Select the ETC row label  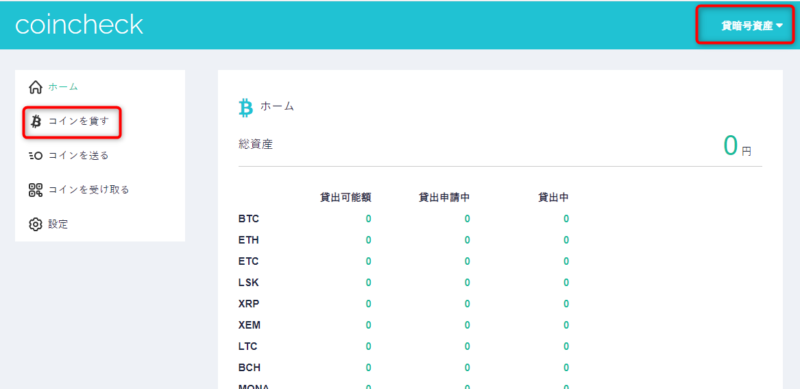coord(248,261)
